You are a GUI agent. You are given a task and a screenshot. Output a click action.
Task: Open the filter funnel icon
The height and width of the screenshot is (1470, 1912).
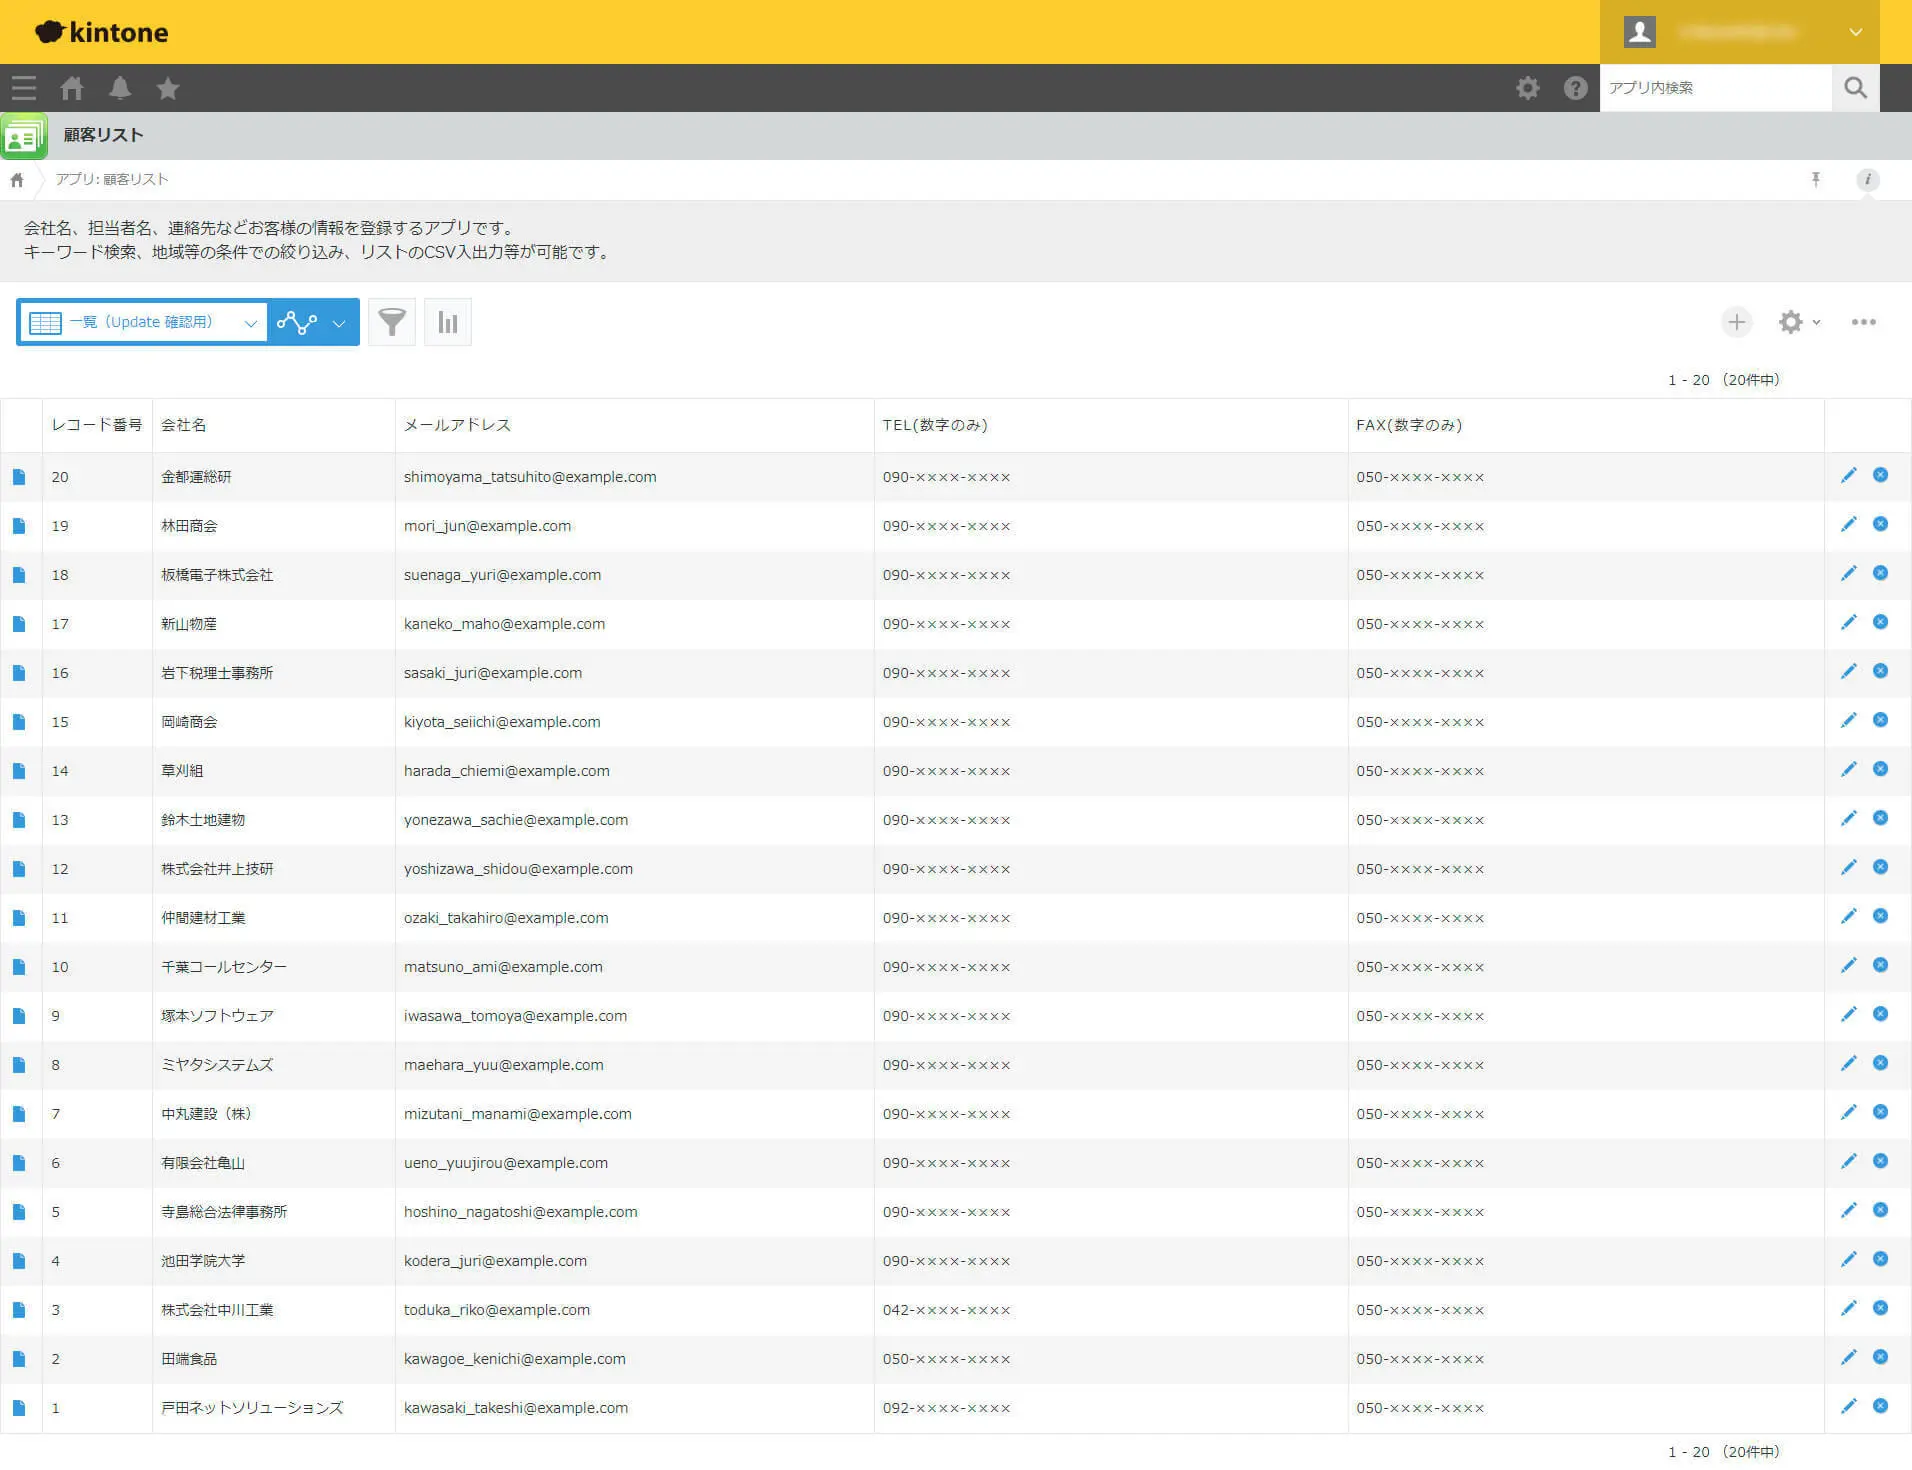coord(392,322)
